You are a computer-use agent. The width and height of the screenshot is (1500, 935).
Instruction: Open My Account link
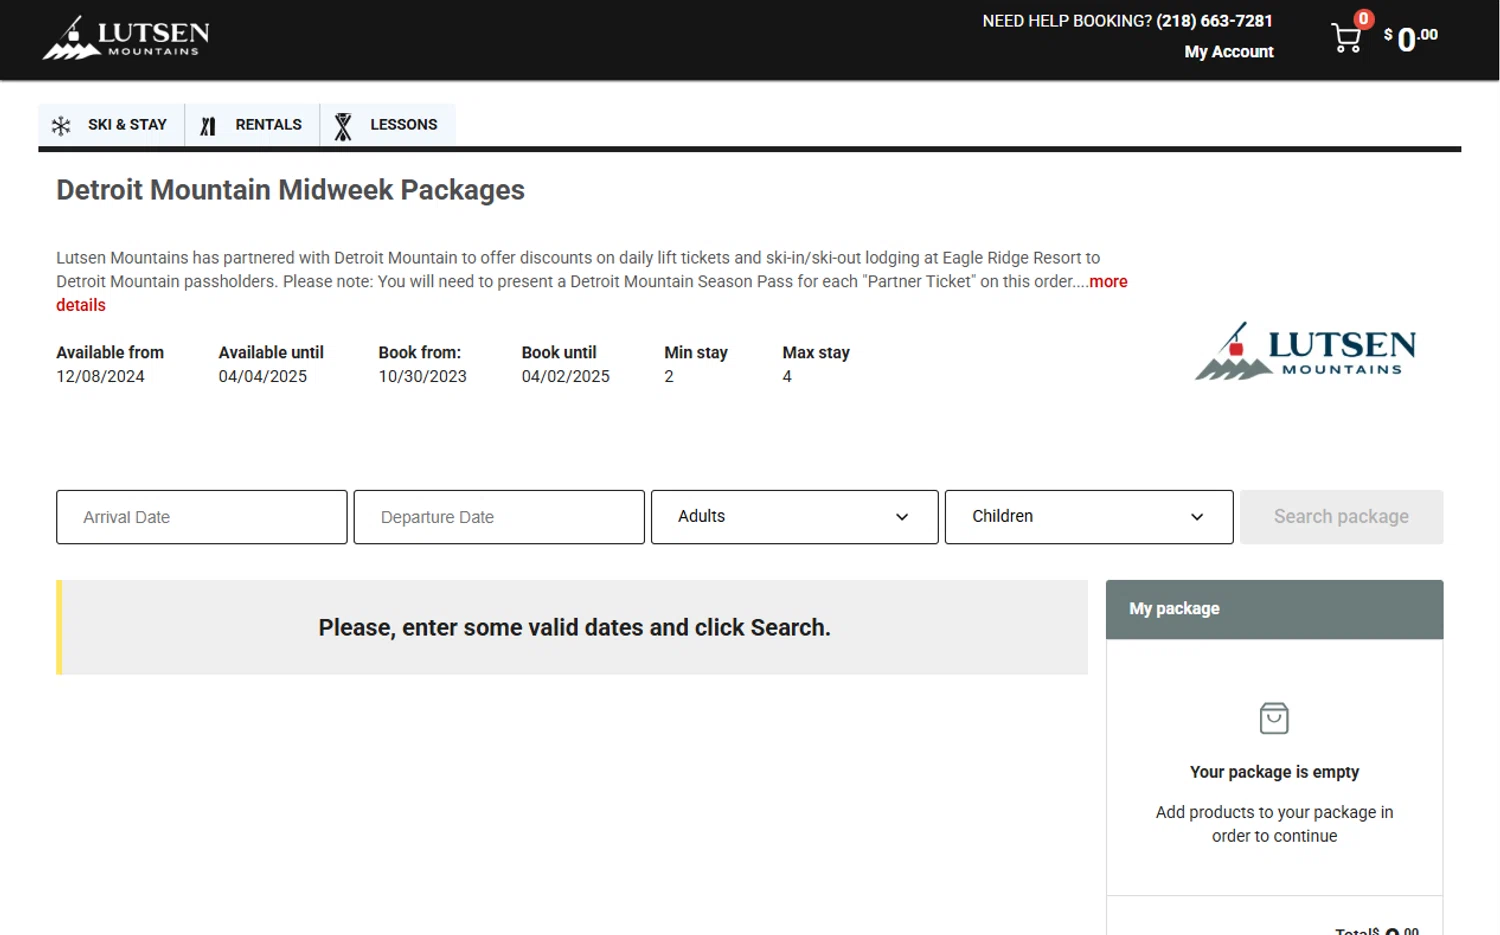(1229, 52)
